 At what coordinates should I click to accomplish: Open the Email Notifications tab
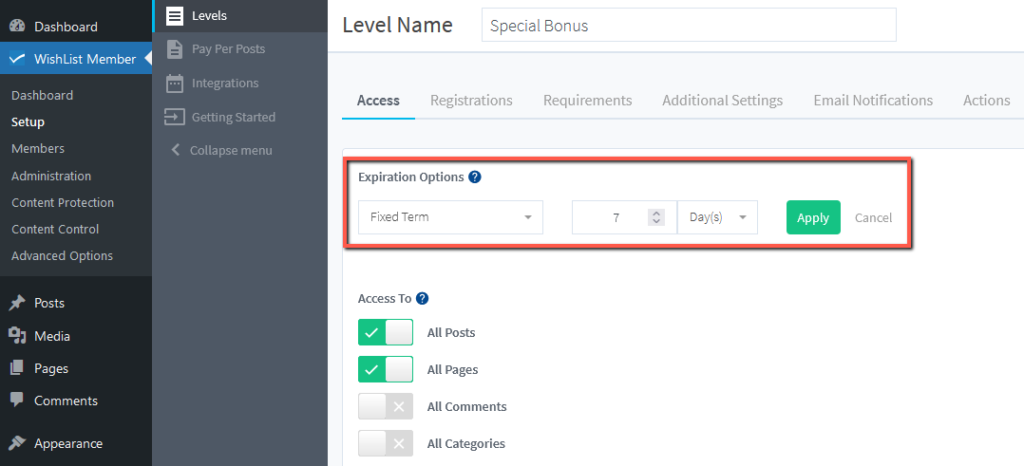[x=873, y=101]
